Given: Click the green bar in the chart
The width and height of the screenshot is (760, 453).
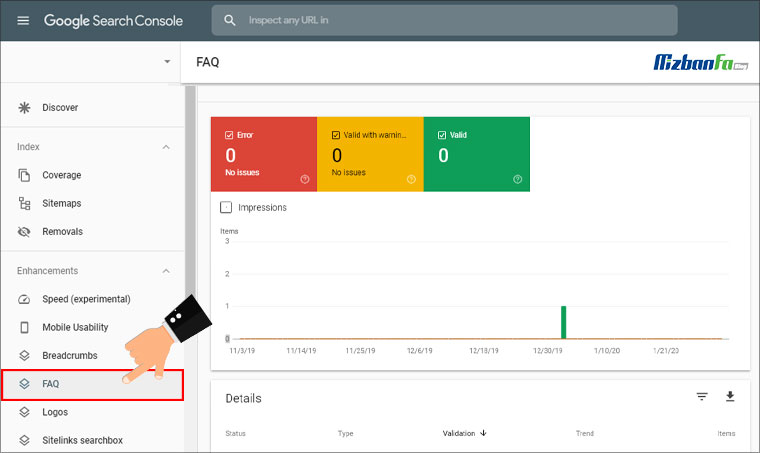Looking at the screenshot, I should pos(564,322).
